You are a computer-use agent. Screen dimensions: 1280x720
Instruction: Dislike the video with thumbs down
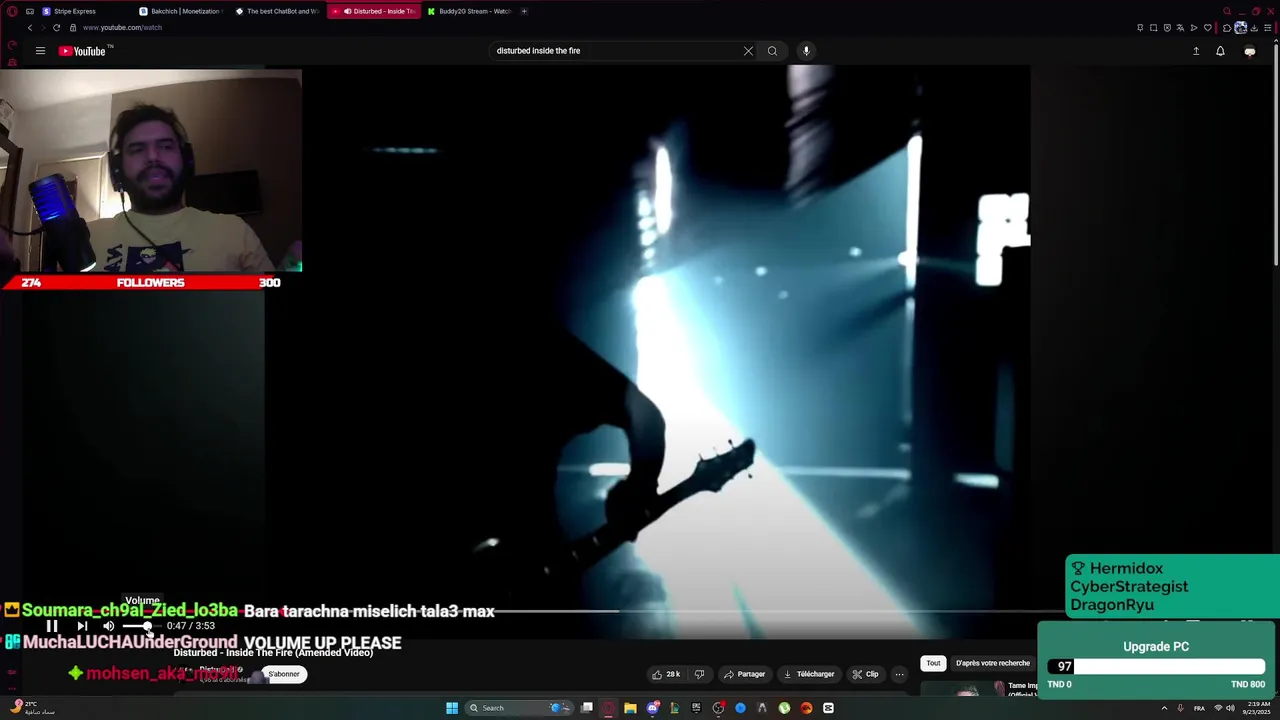click(x=700, y=674)
